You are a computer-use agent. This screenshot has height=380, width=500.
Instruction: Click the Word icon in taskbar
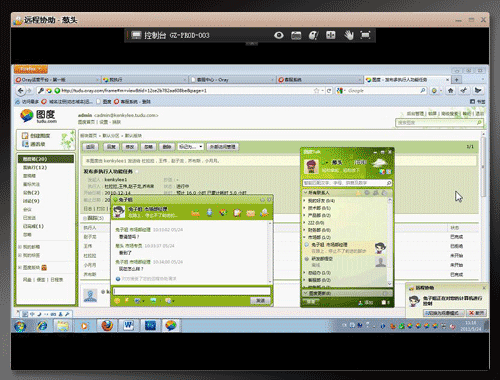click(128, 325)
